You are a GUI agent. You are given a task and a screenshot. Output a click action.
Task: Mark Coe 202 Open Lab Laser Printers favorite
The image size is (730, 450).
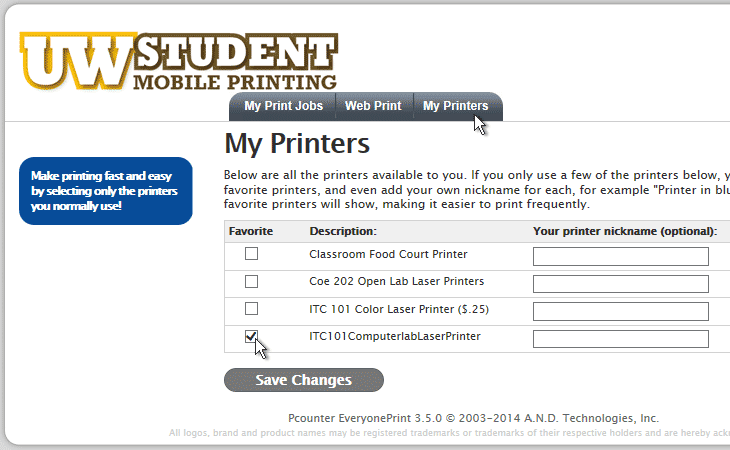(251, 282)
